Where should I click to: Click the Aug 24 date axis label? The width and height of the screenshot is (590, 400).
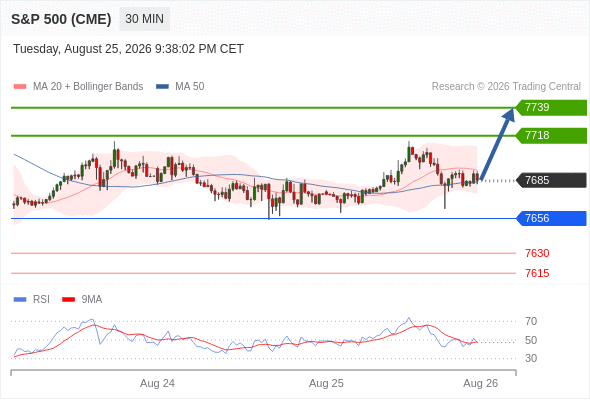(157, 383)
